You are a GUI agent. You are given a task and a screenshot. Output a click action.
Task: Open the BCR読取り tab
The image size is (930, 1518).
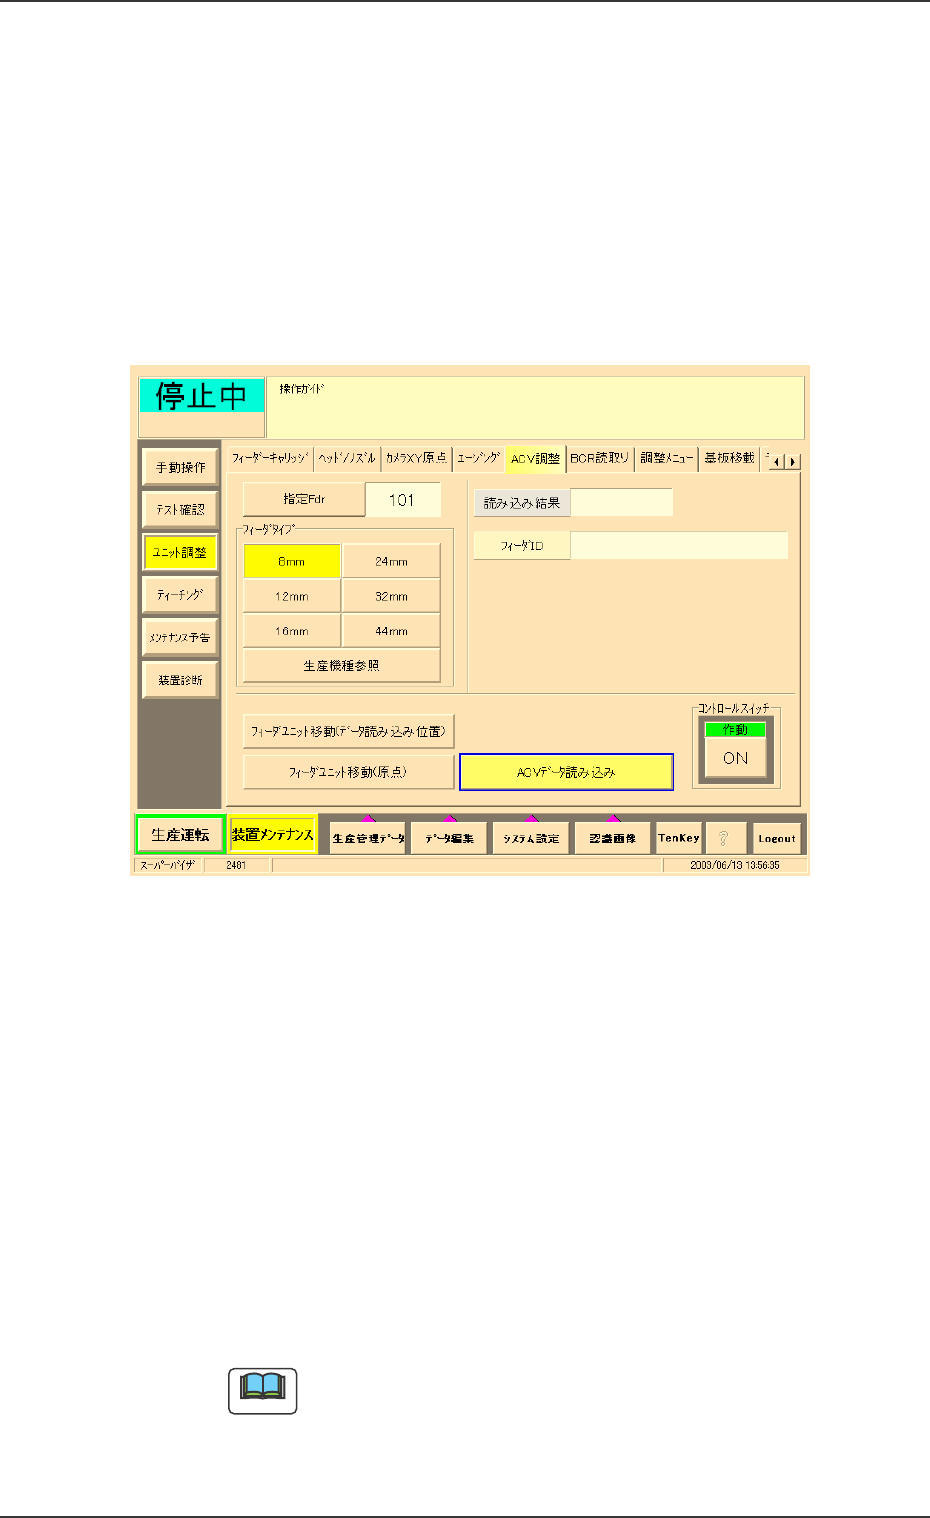[600, 458]
